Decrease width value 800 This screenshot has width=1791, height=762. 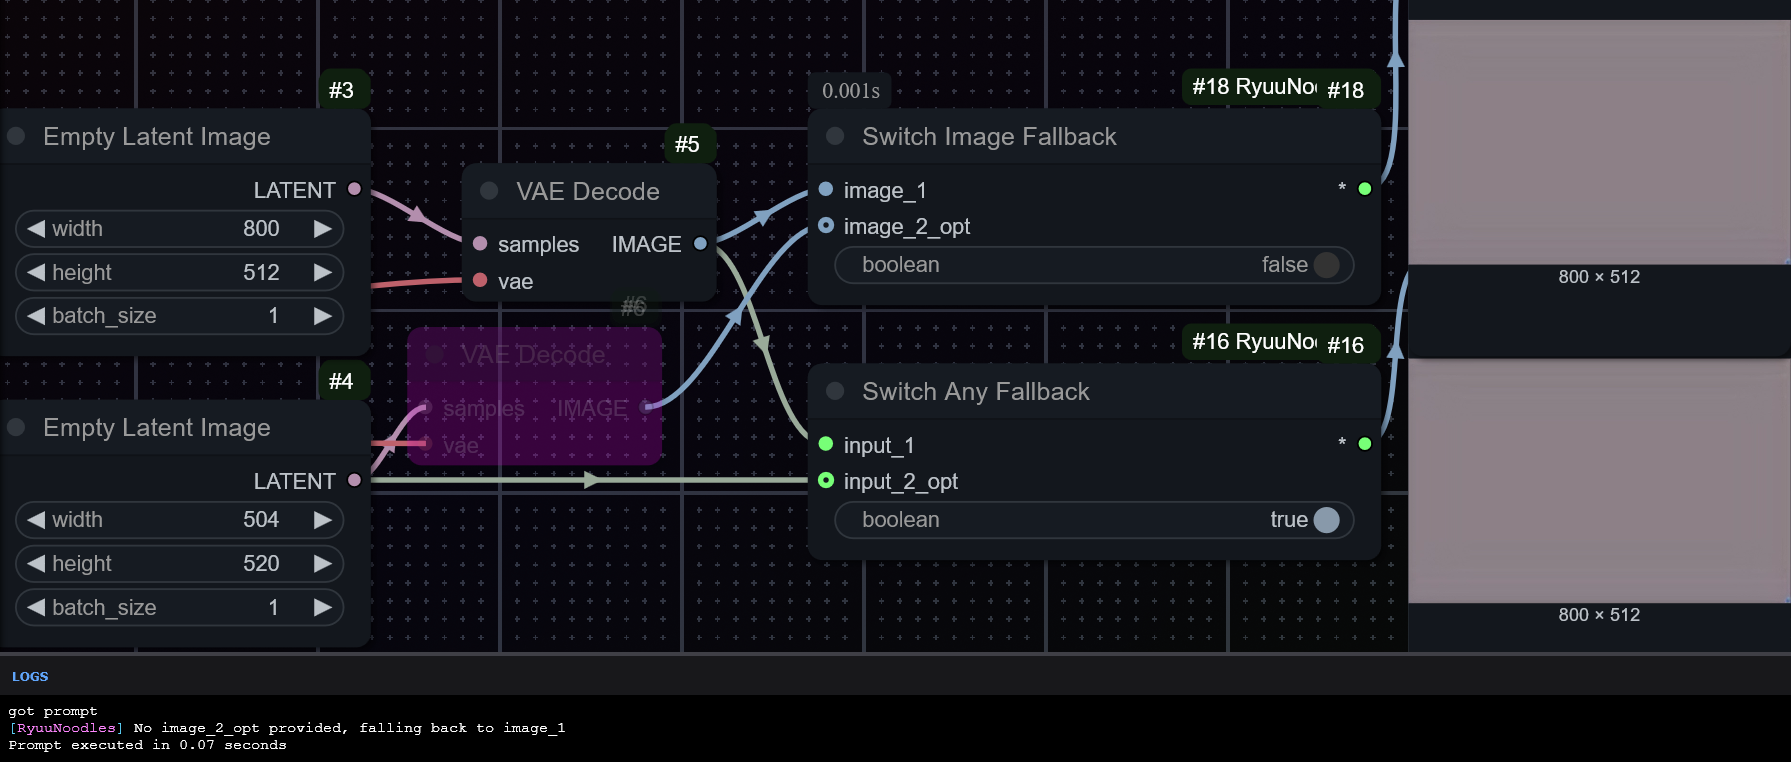click(x=36, y=228)
